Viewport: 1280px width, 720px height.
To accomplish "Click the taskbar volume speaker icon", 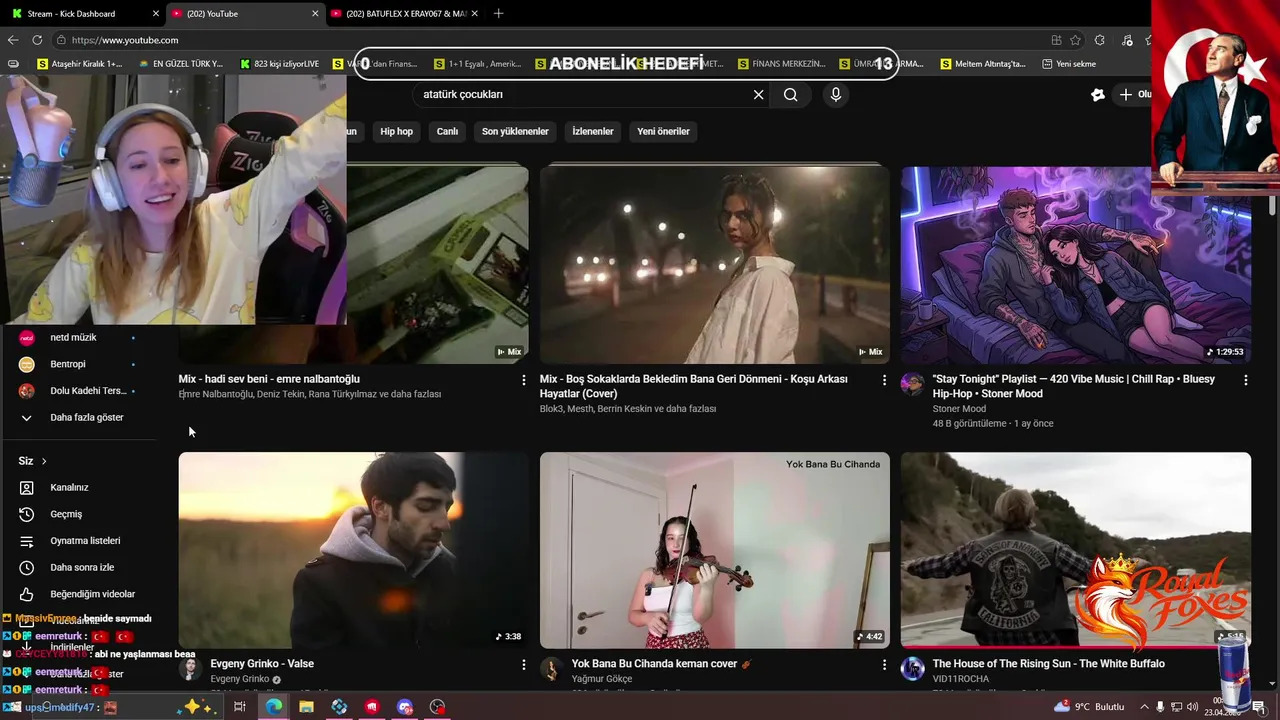I will (x=1192, y=707).
